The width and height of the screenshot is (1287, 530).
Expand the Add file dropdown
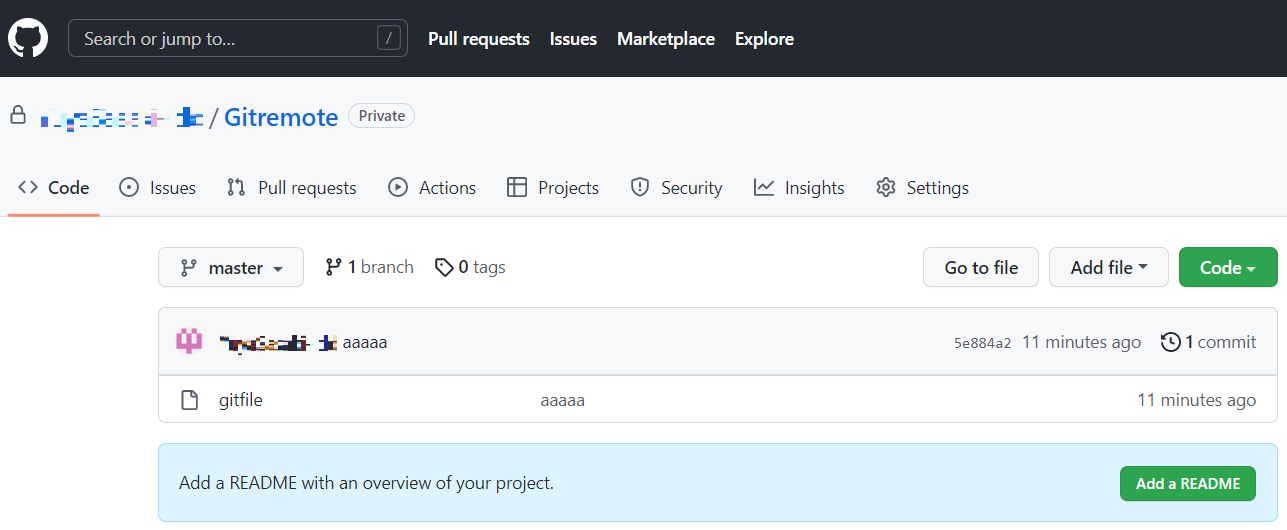click(x=1109, y=267)
